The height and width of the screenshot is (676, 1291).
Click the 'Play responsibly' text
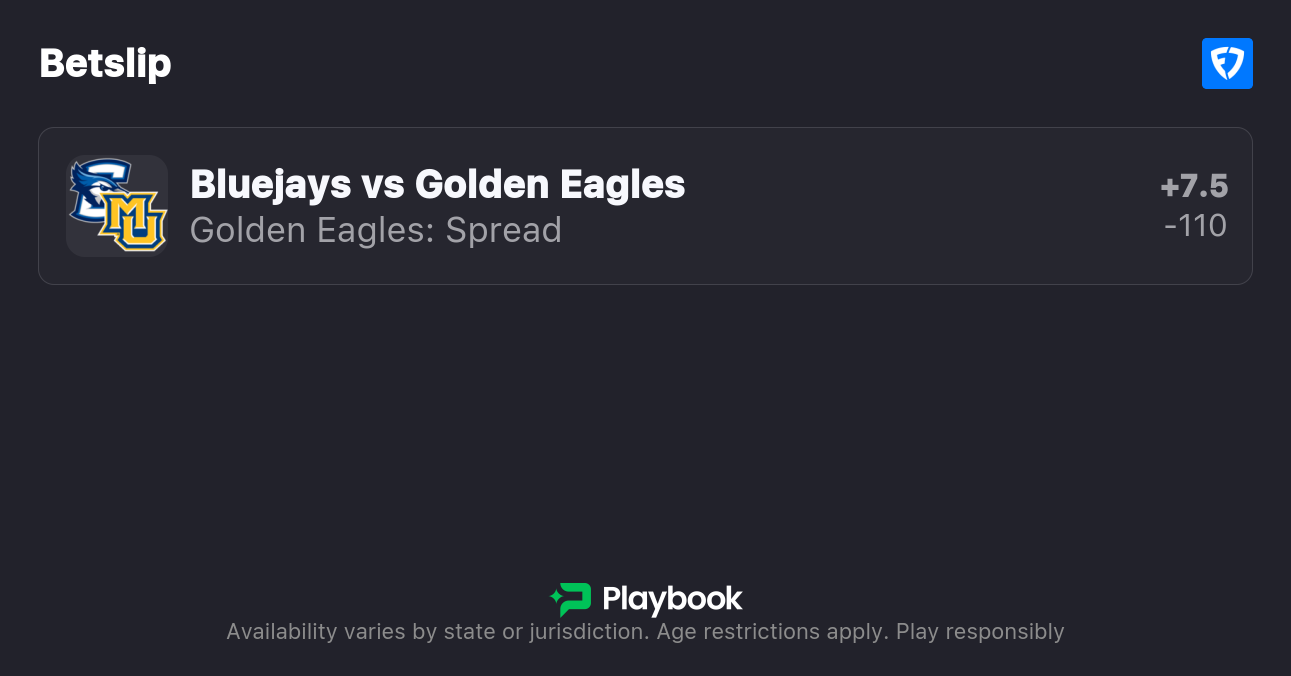[980, 632]
